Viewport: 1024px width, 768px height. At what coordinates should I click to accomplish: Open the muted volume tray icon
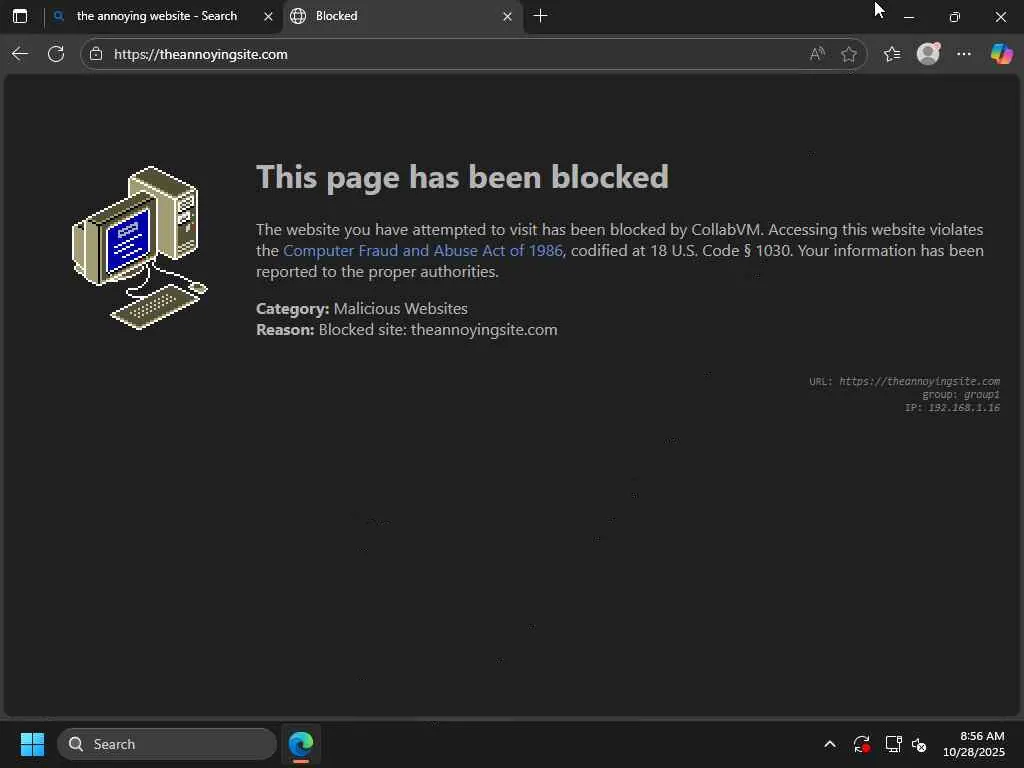pyautogui.click(x=920, y=744)
